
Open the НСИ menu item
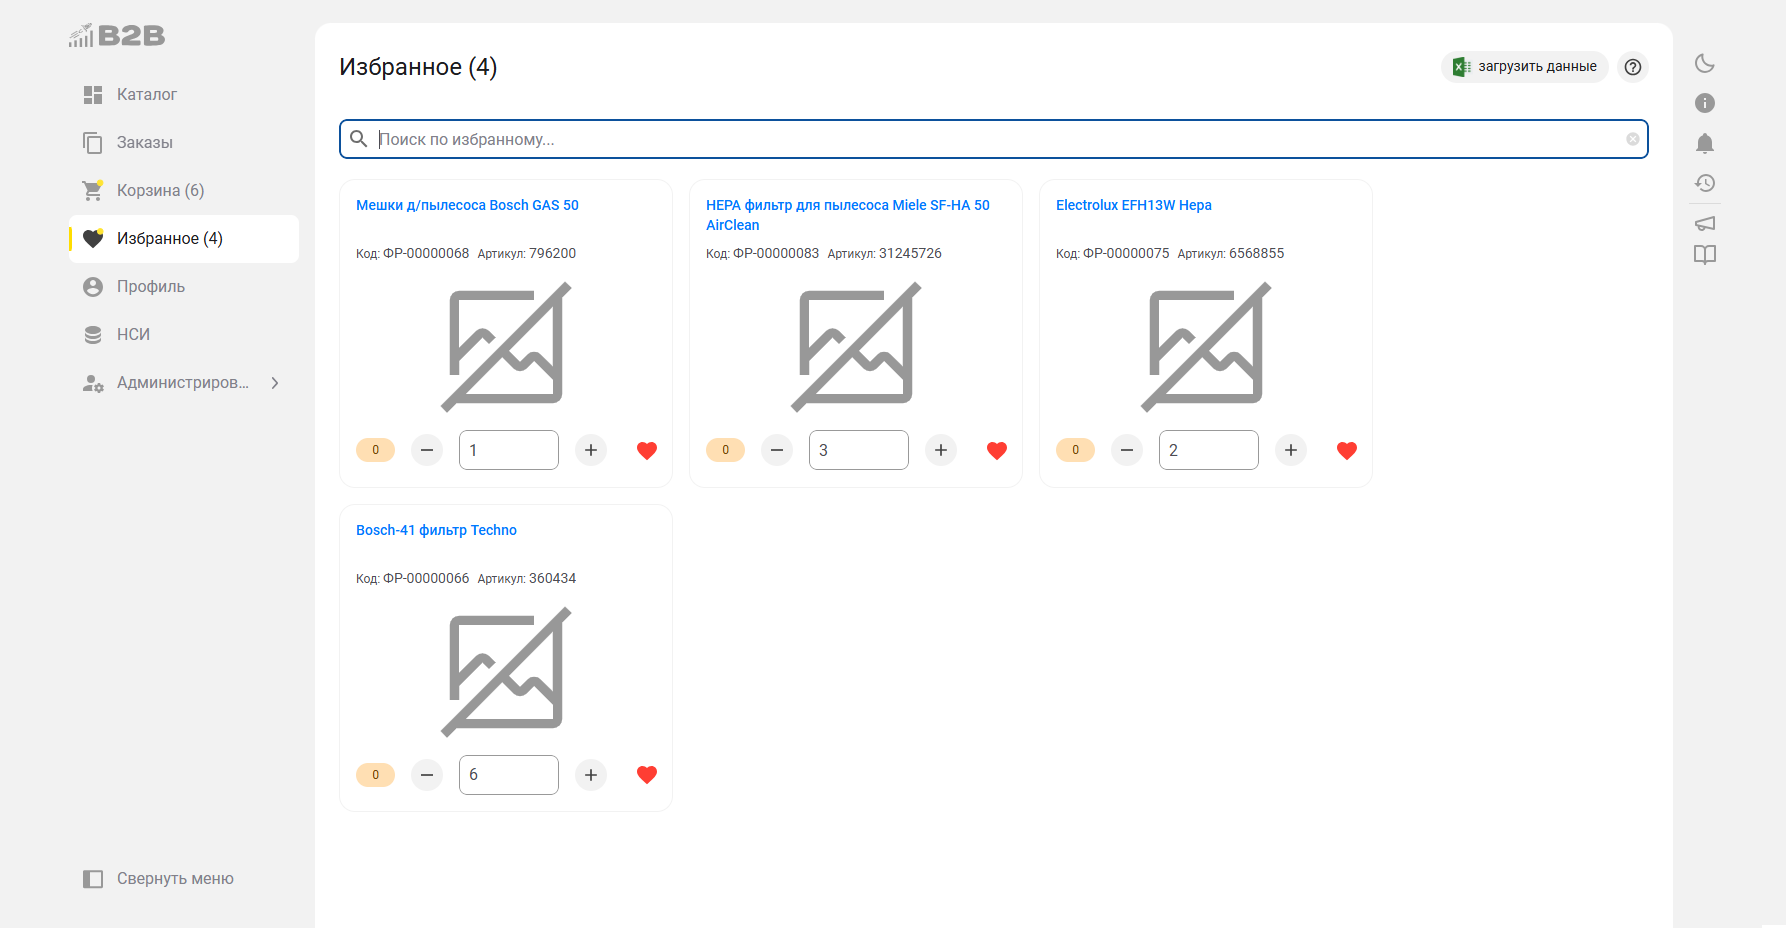click(x=184, y=335)
